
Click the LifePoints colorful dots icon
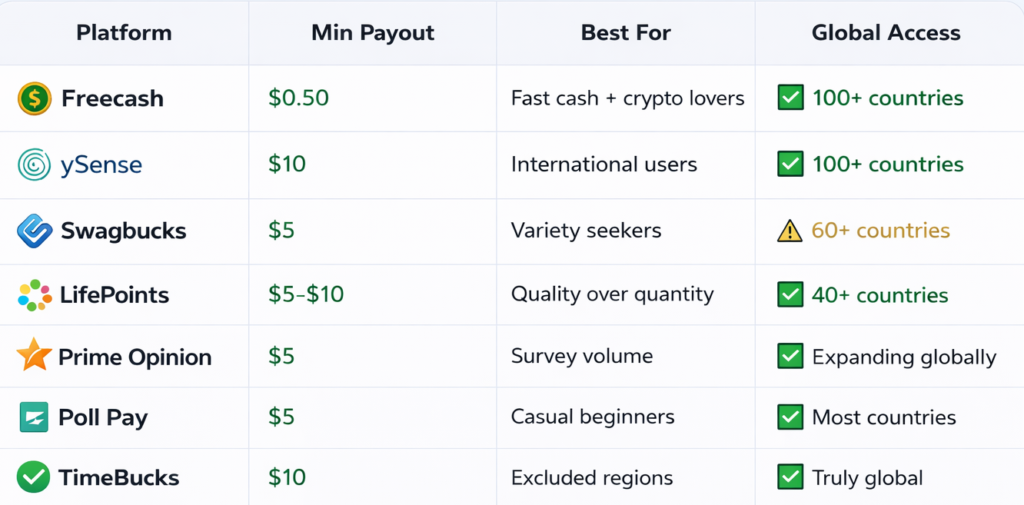(x=34, y=295)
